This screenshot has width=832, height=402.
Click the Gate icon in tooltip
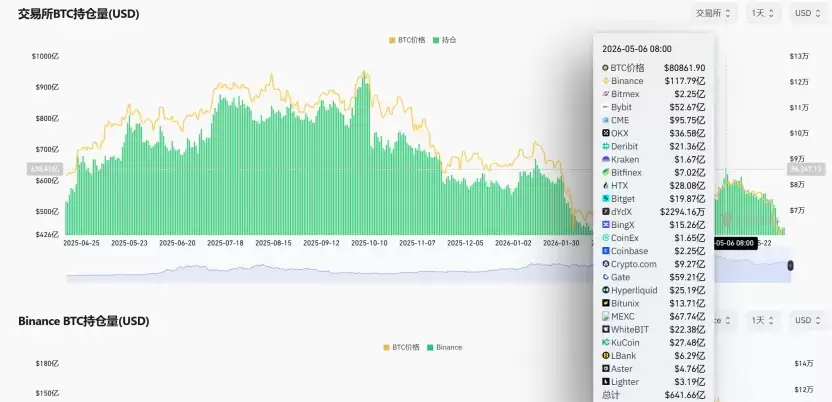pos(605,277)
